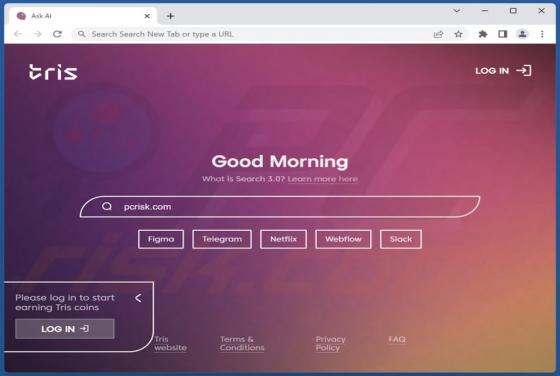Close the browser window
Screen dimensions: 560x376
tap(541, 11)
